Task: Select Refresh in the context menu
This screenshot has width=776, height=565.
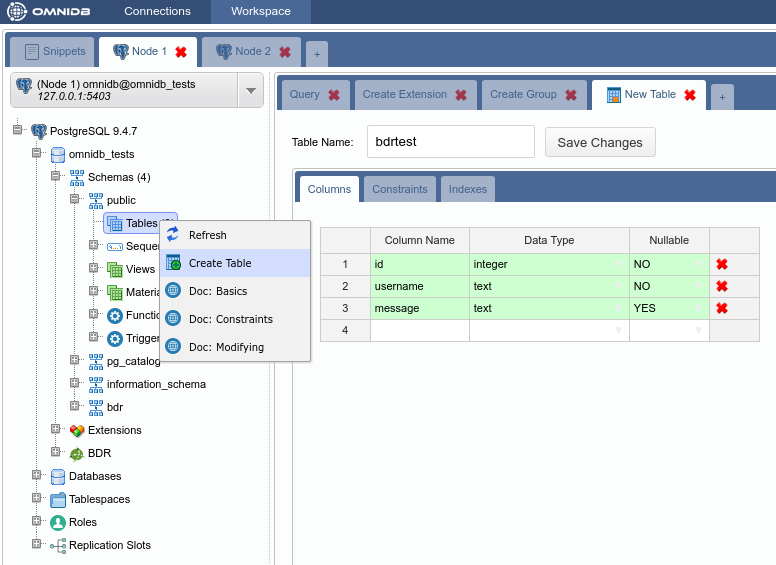Action: tap(208, 235)
